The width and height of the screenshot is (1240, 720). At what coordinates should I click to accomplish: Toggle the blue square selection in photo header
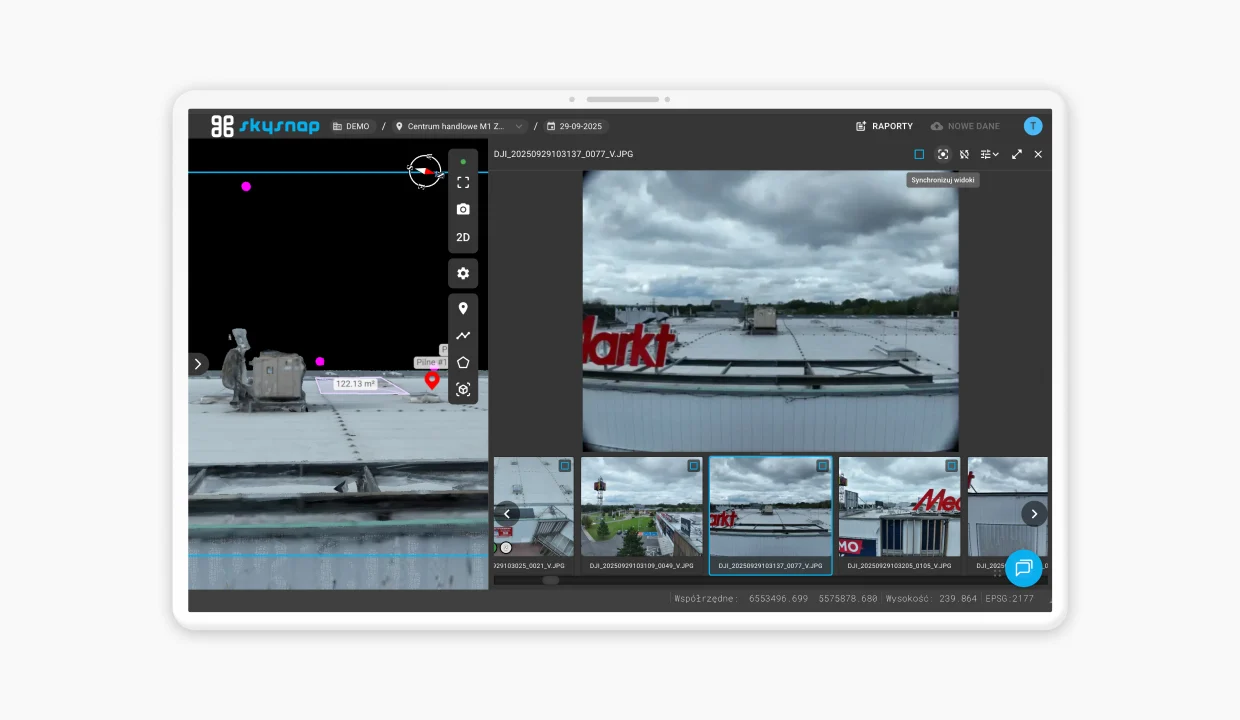(919, 154)
